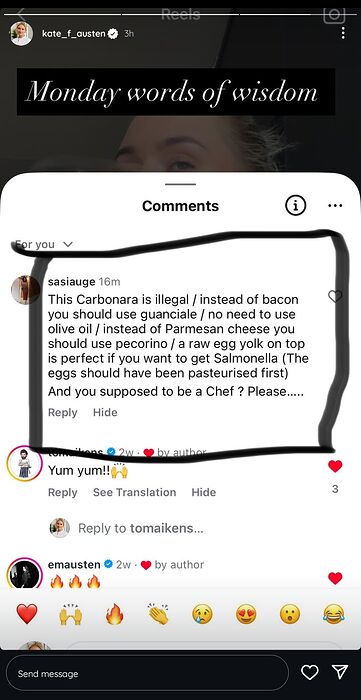Image resolution: width=361 pixels, height=700 pixels.
Task: Tap the paper plane share icon
Action: (x=340, y=672)
